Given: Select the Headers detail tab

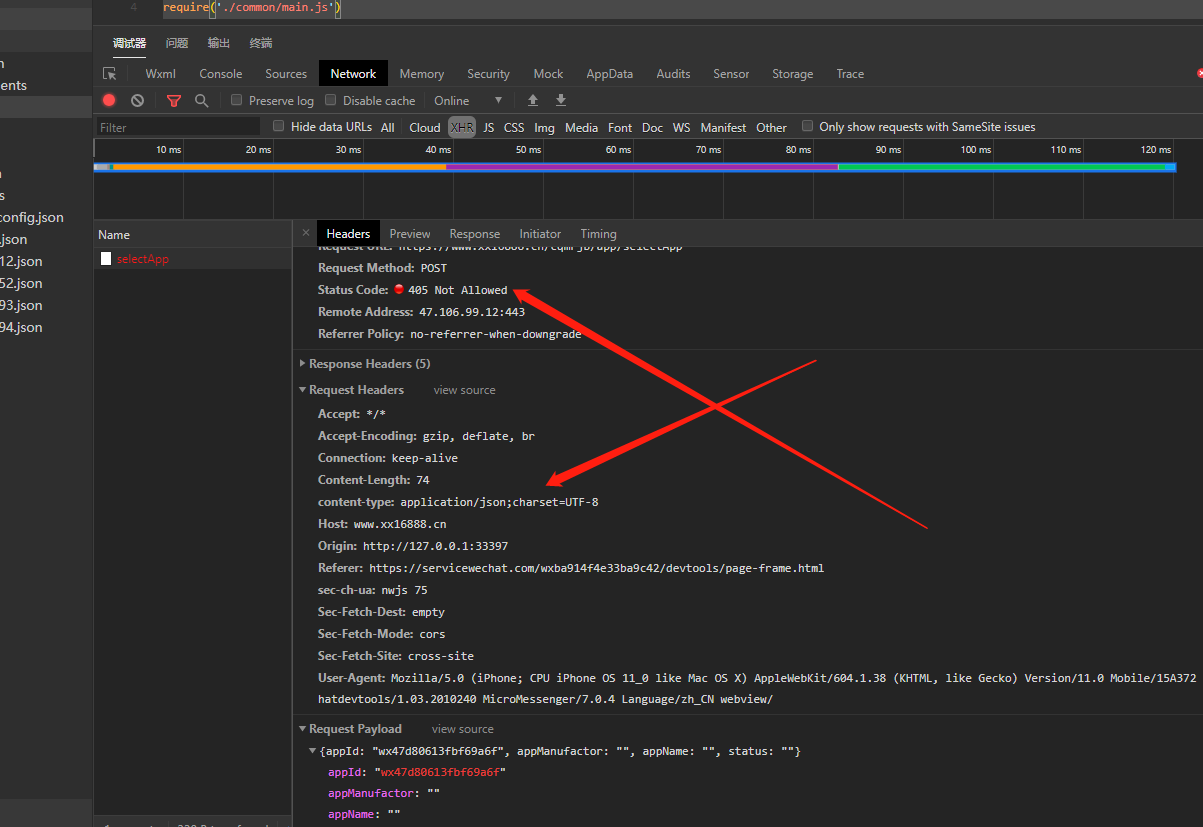Looking at the screenshot, I should pyautogui.click(x=348, y=234).
